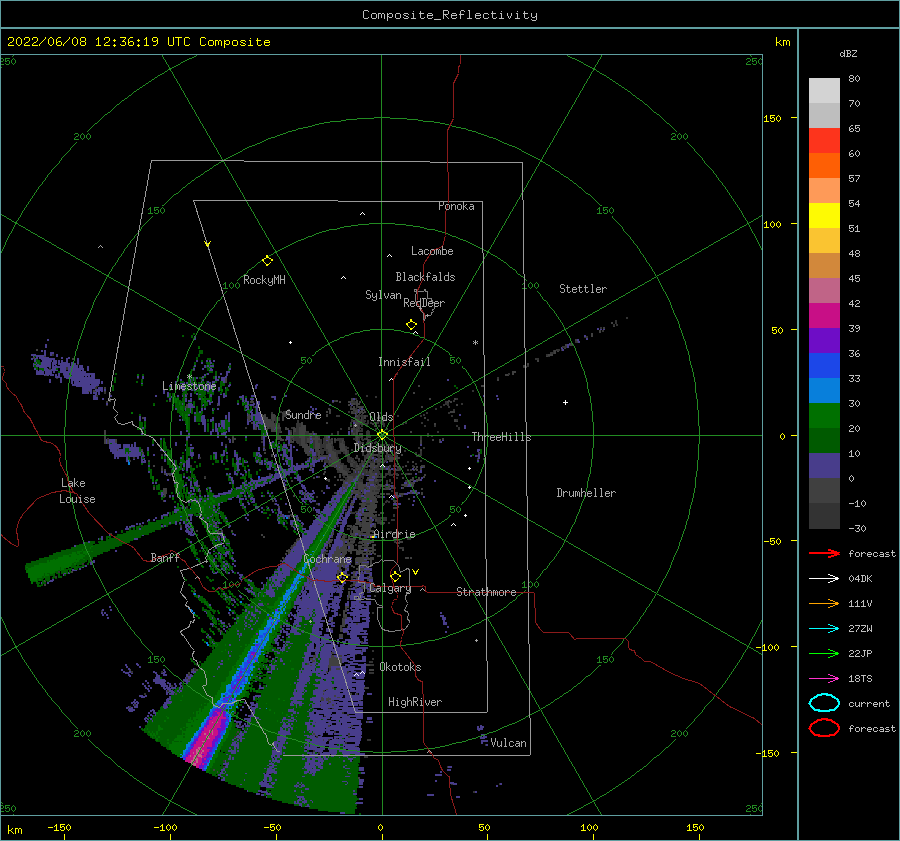Click the magenta 18TS arrow icon

pyautogui.click(x=824, y=679)
